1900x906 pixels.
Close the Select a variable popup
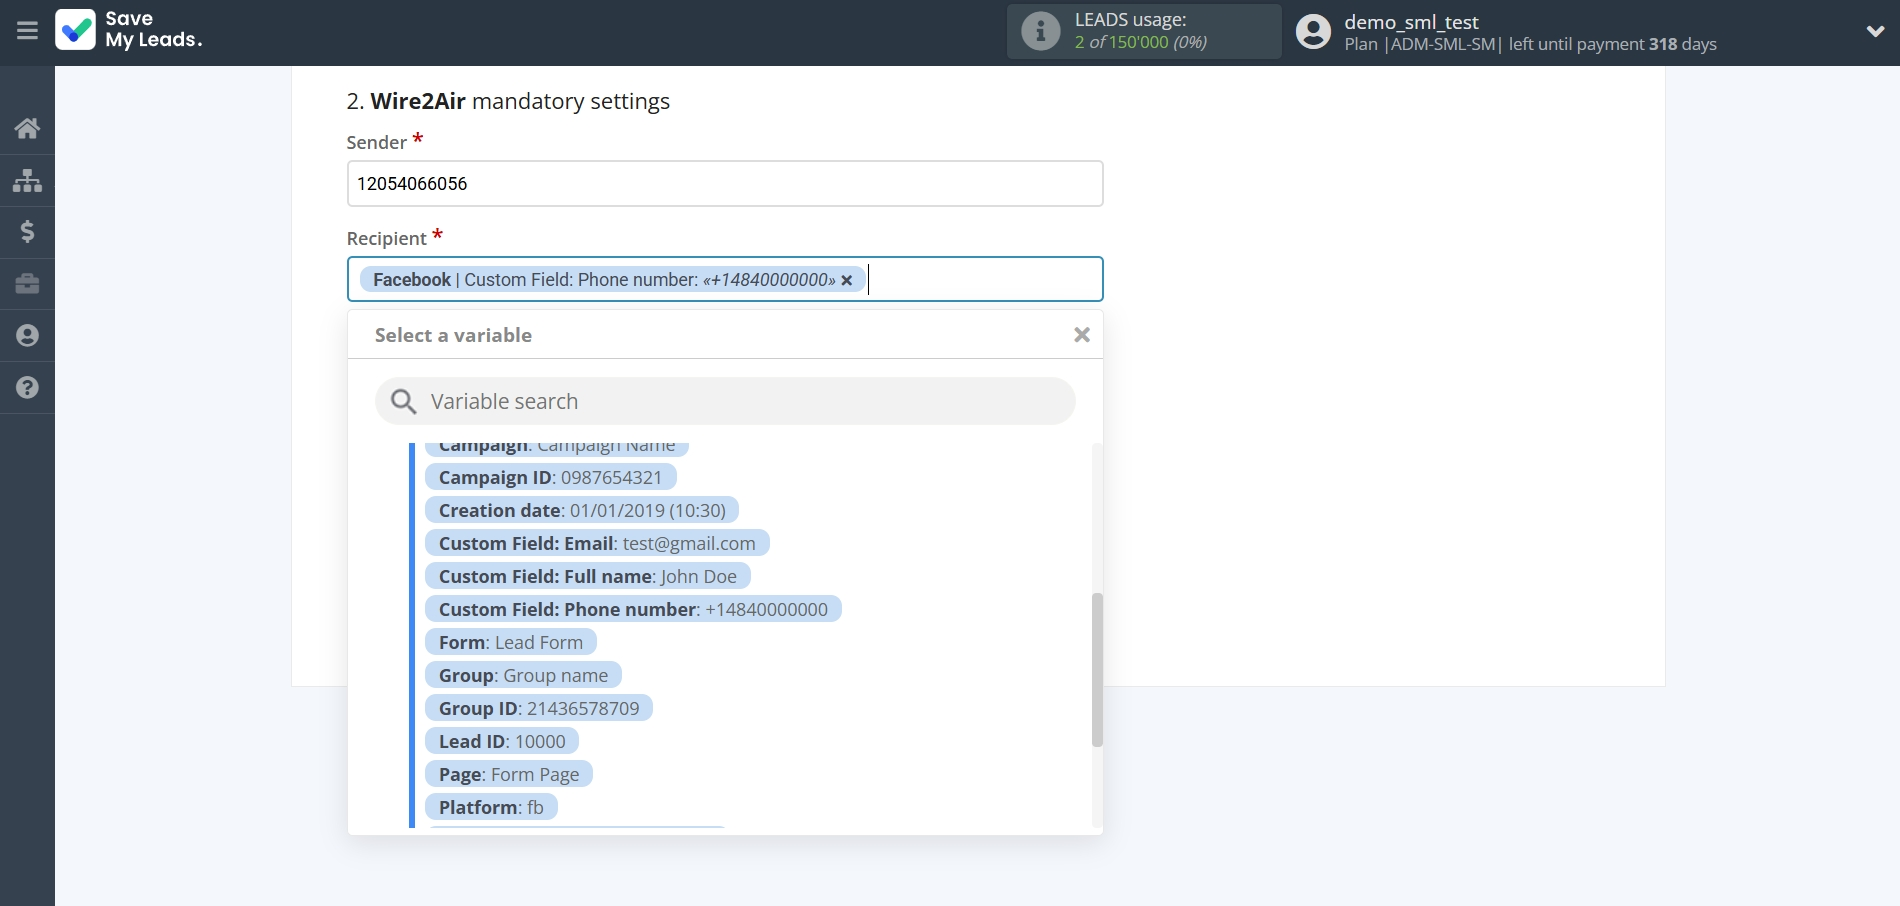tap(1081, 334)
